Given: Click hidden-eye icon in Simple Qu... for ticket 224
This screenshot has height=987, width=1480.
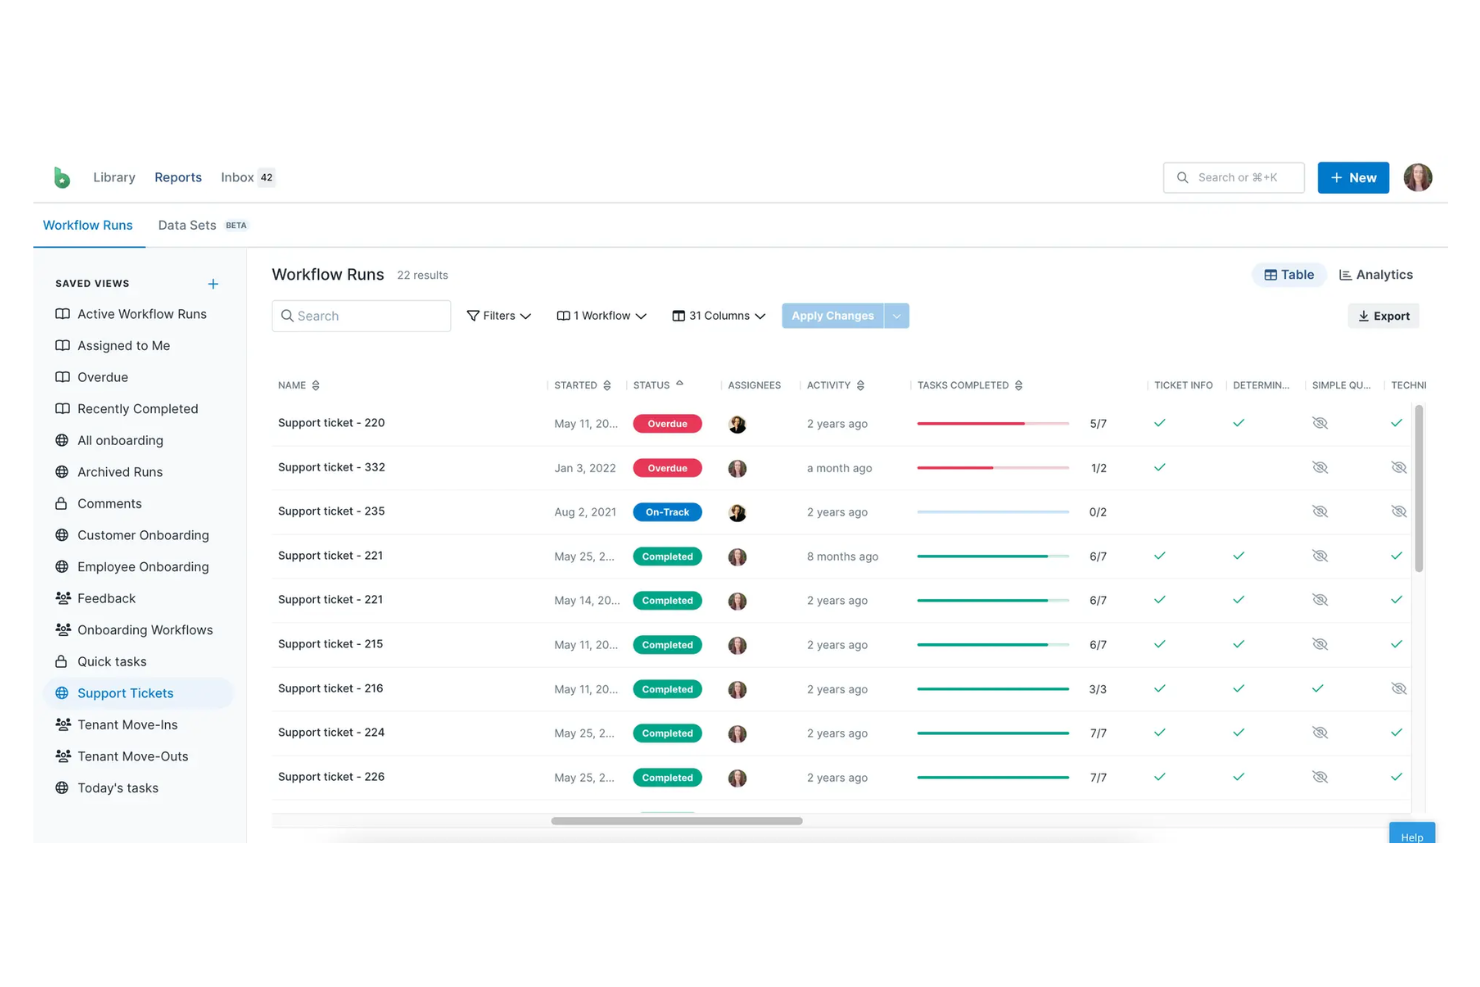Looking at the screenshot, I should 1320,733.
